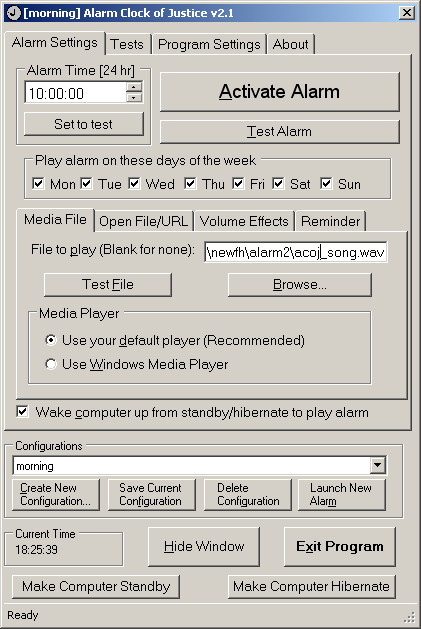421x629 pixels.
Task: Click the Set to test button
Action: [x=83, y=124]
